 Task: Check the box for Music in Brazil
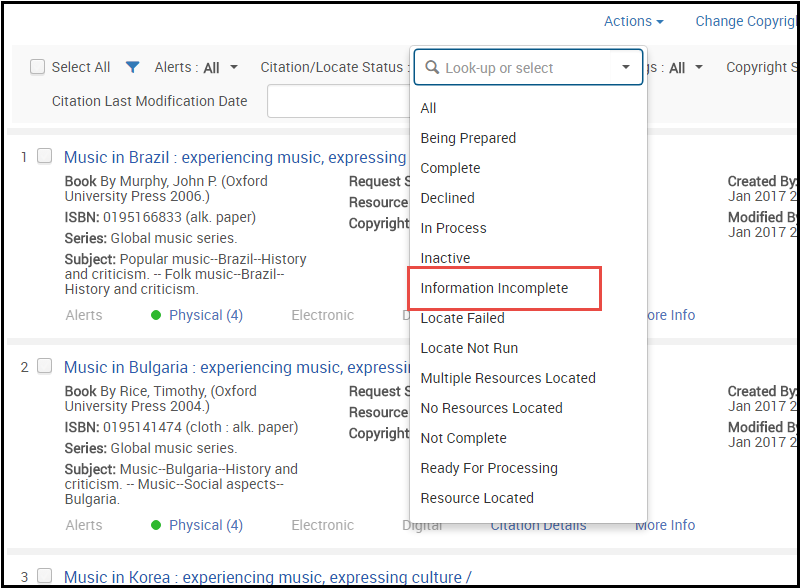(x=45, y=156)
